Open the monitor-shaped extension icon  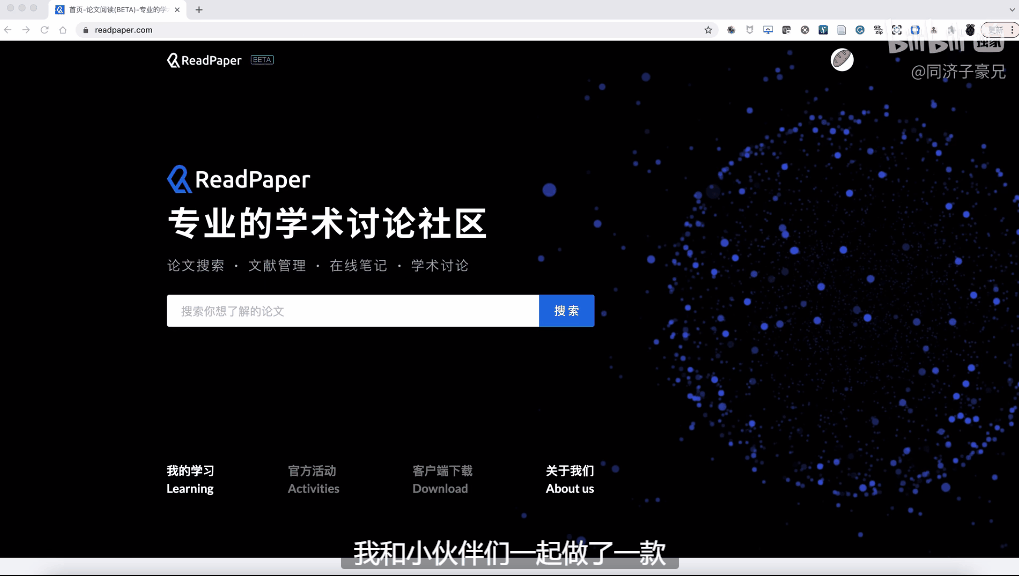click(767, 30)
